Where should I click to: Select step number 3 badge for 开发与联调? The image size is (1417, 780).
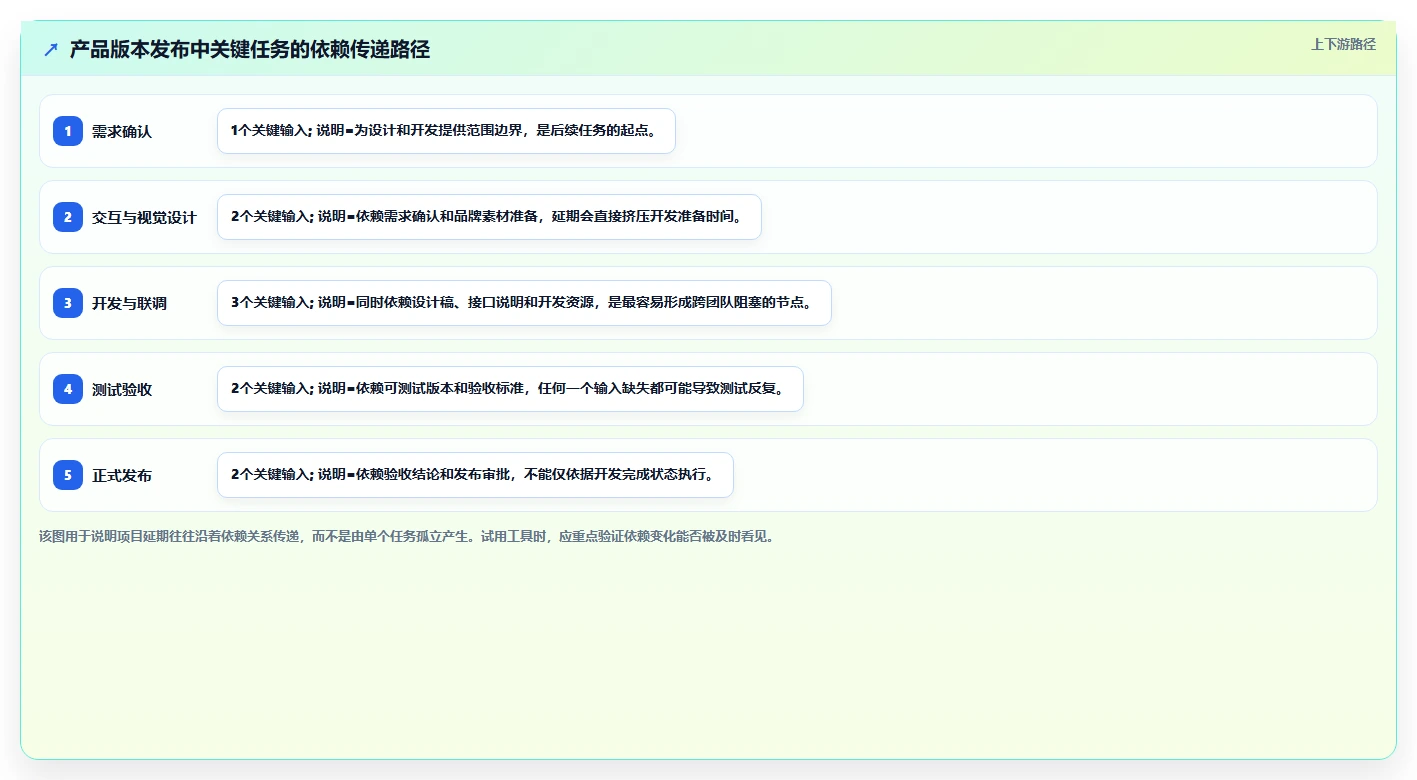(68, 303)
